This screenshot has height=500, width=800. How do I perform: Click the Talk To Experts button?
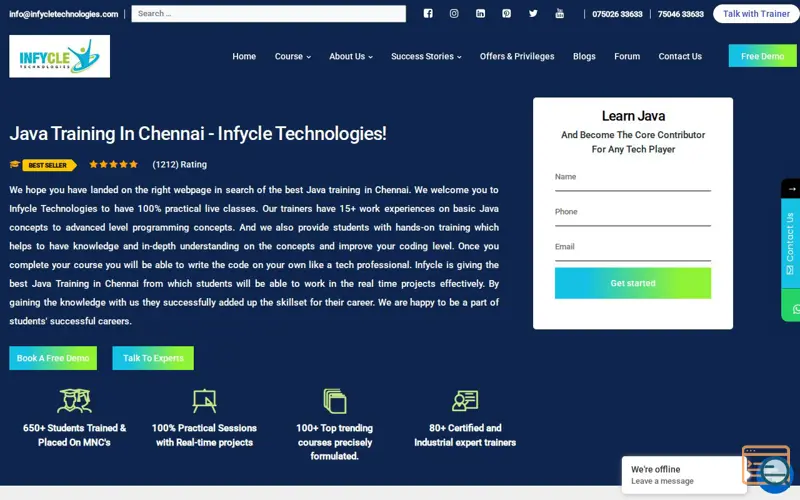point(153,358)
